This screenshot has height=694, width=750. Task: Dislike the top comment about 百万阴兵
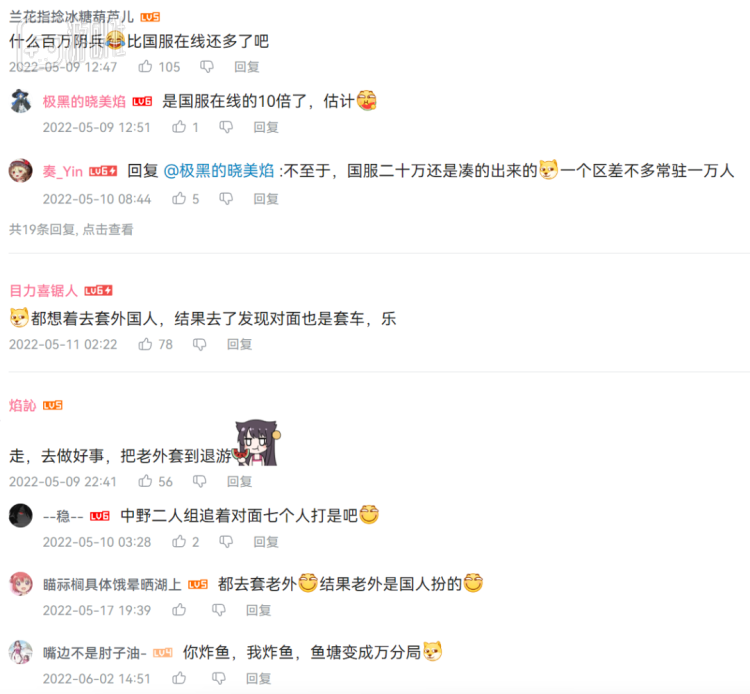(207, 66)
